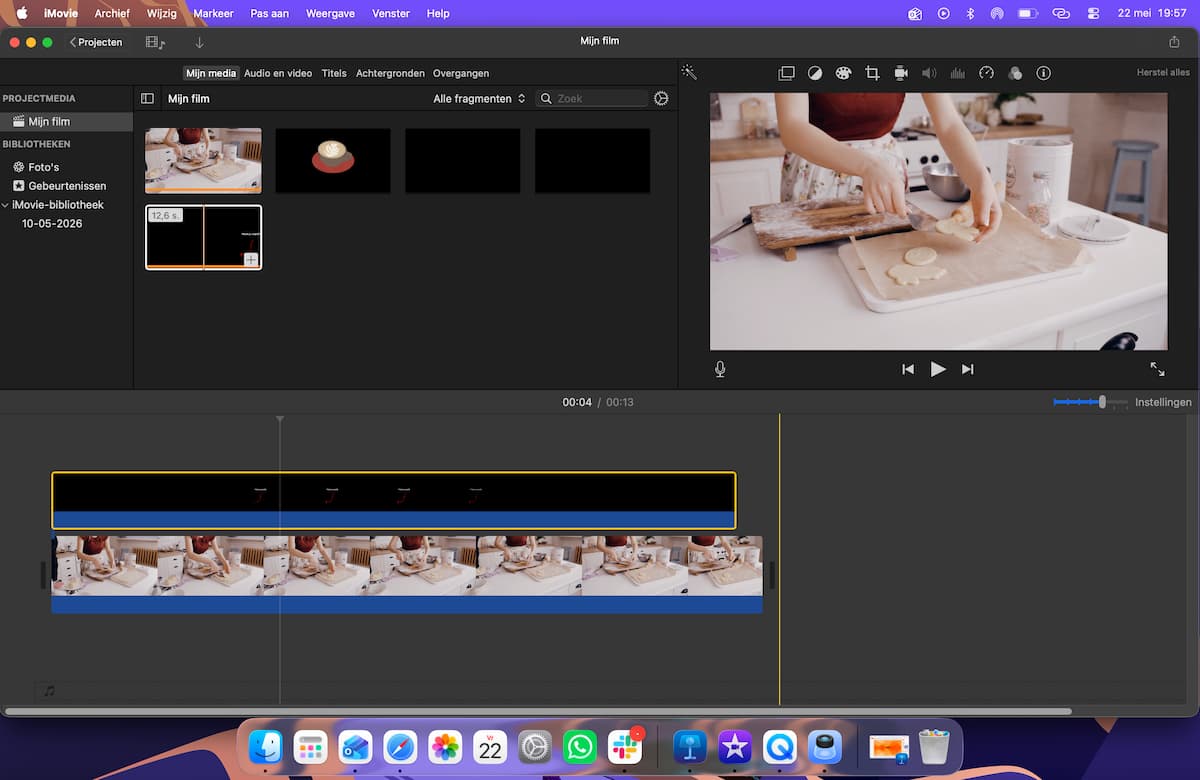Open the Archief menu
The width and height of the screenshot is (1200, 780).
[x=112, y=14]
